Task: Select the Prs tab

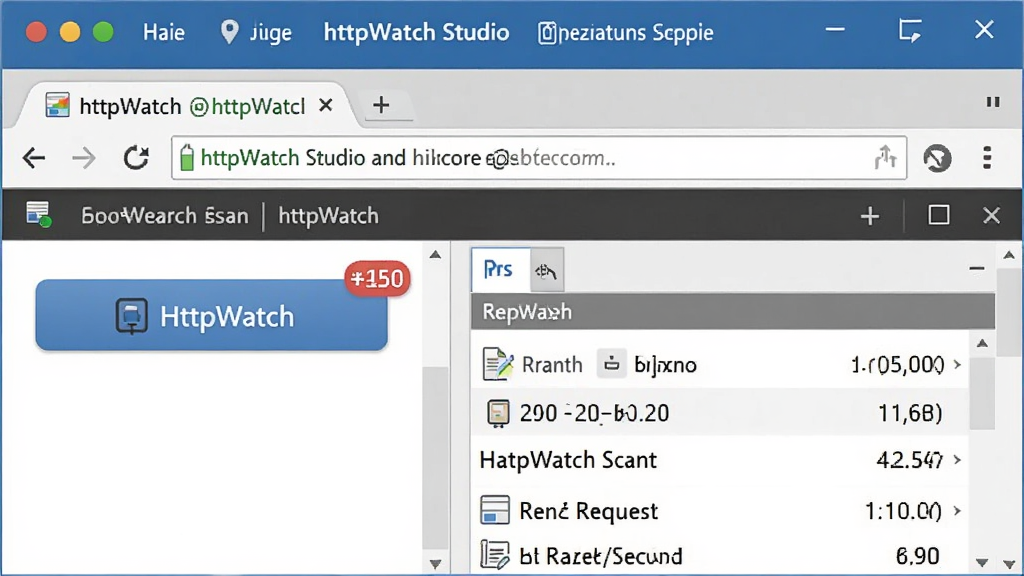Action: (500, 270)
